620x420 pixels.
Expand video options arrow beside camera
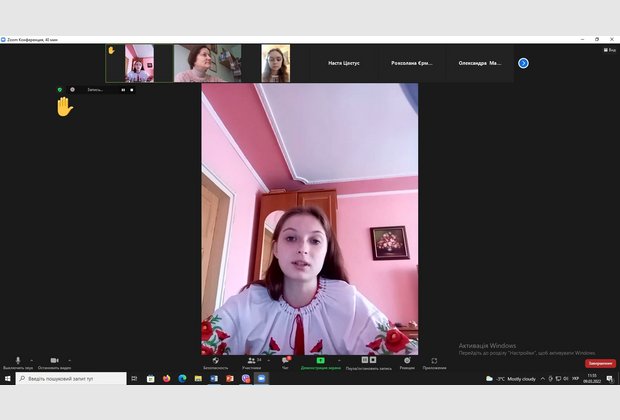69,359
